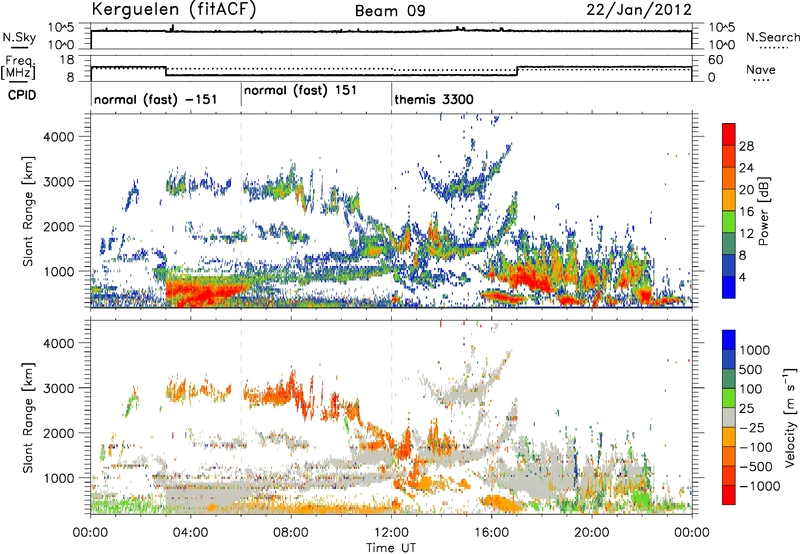
Task: Pick the red top segment of the Power color bar
Action: (729, 135)
